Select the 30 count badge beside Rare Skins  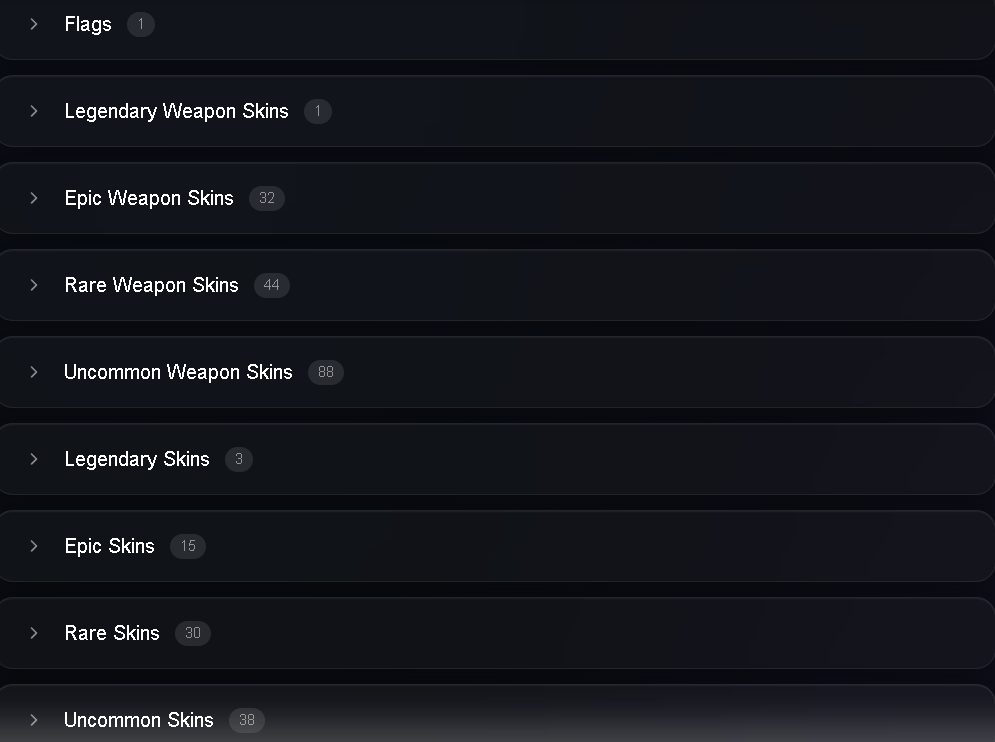point(193,633)
